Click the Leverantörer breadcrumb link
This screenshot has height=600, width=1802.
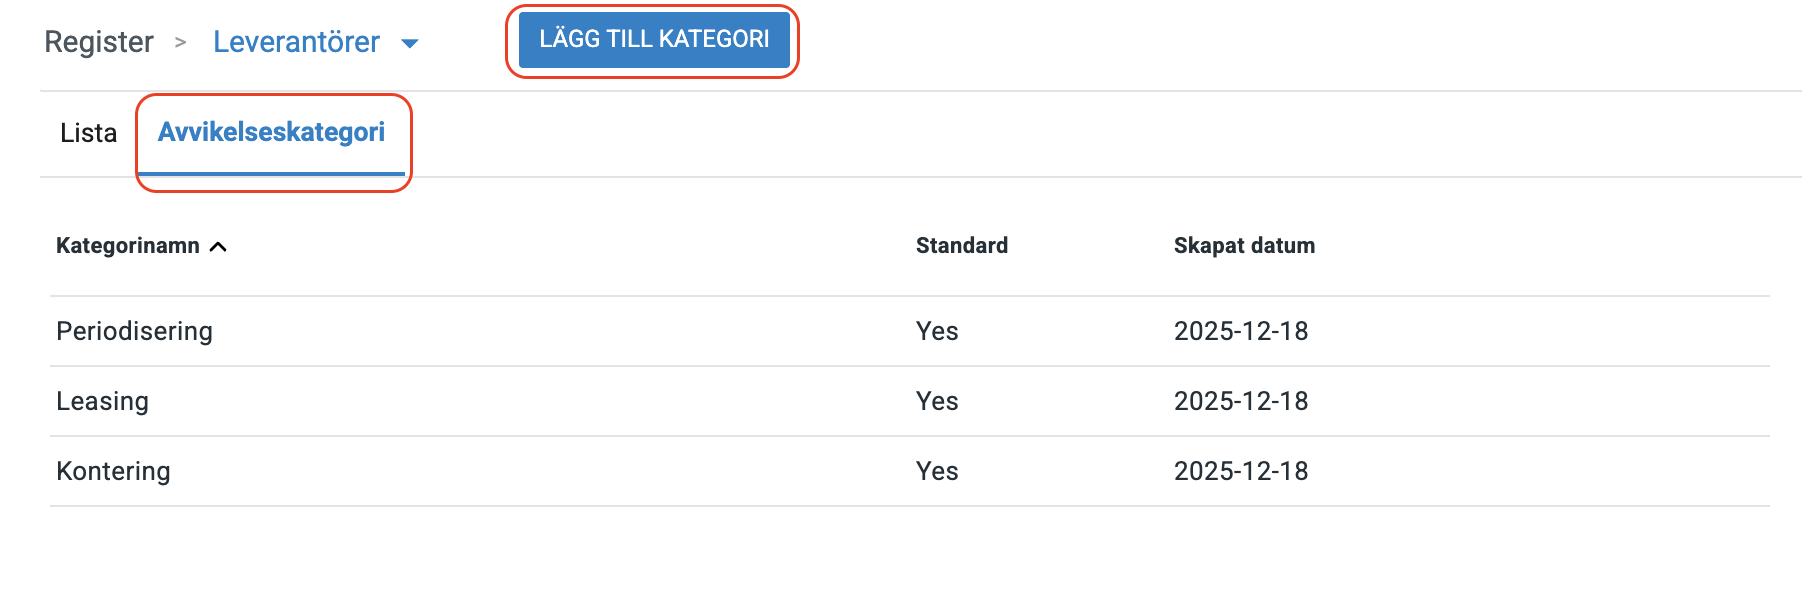(296, 42)
